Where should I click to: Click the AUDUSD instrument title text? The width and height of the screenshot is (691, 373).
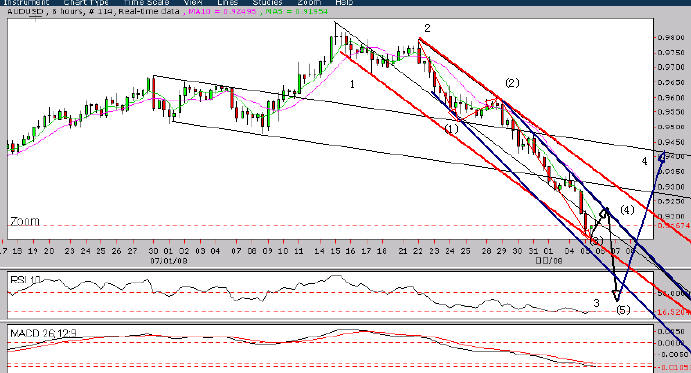(25, 11)
